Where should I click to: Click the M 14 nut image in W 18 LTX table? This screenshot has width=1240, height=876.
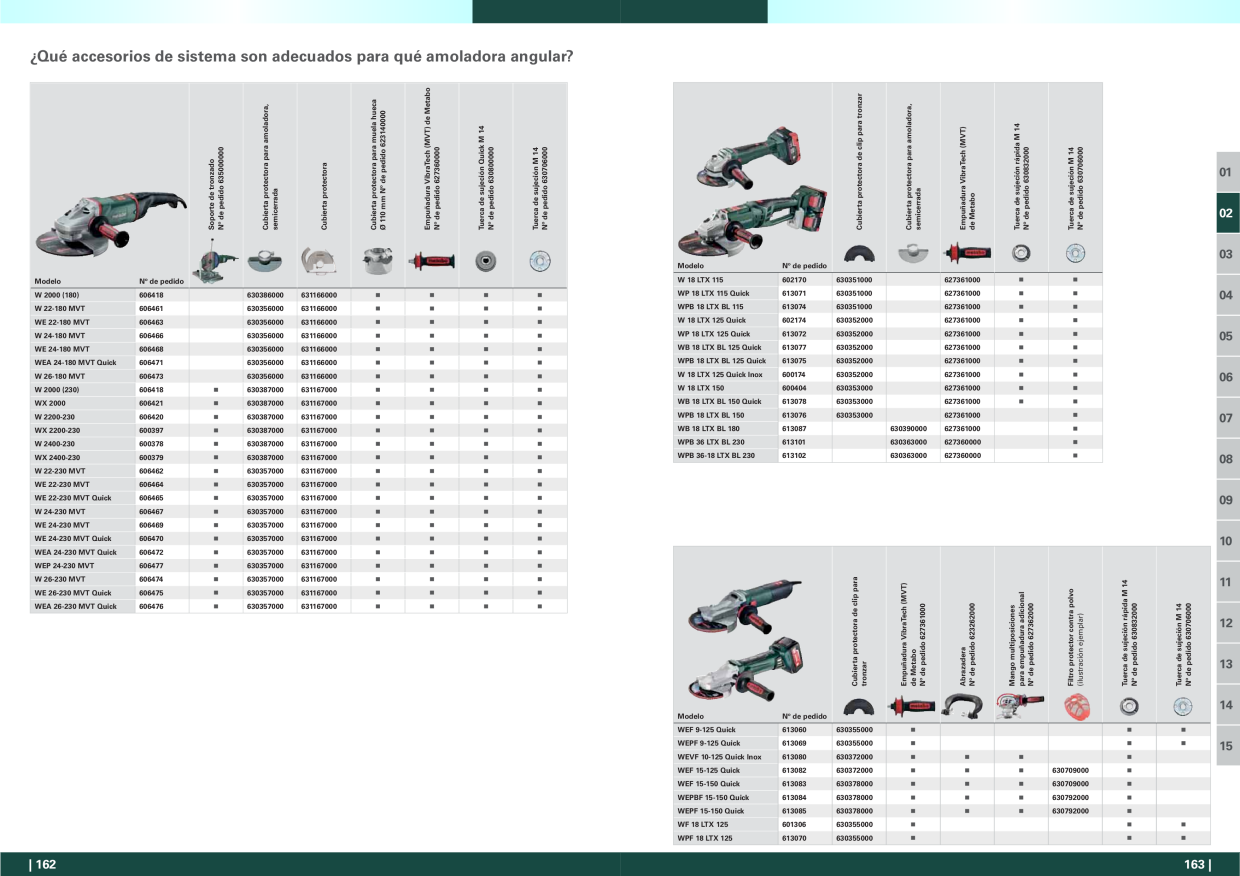pos(1075,251)
